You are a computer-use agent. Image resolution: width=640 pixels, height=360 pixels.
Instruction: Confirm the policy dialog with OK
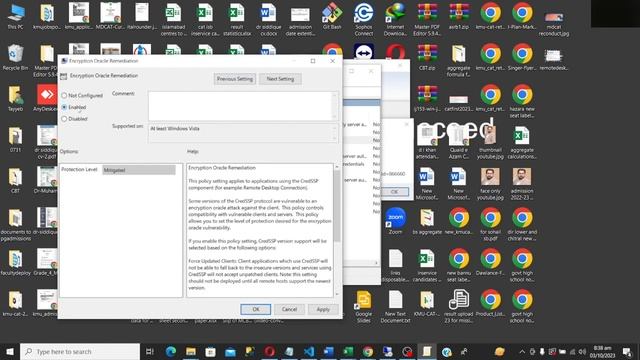[256, 309]
